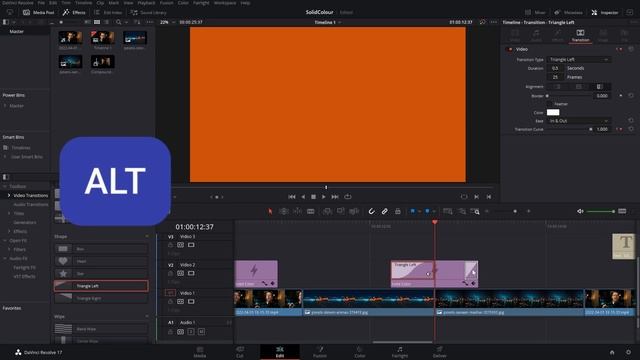
Task: Select the arrow Selection Mode tool
Action: coord(270,211)
